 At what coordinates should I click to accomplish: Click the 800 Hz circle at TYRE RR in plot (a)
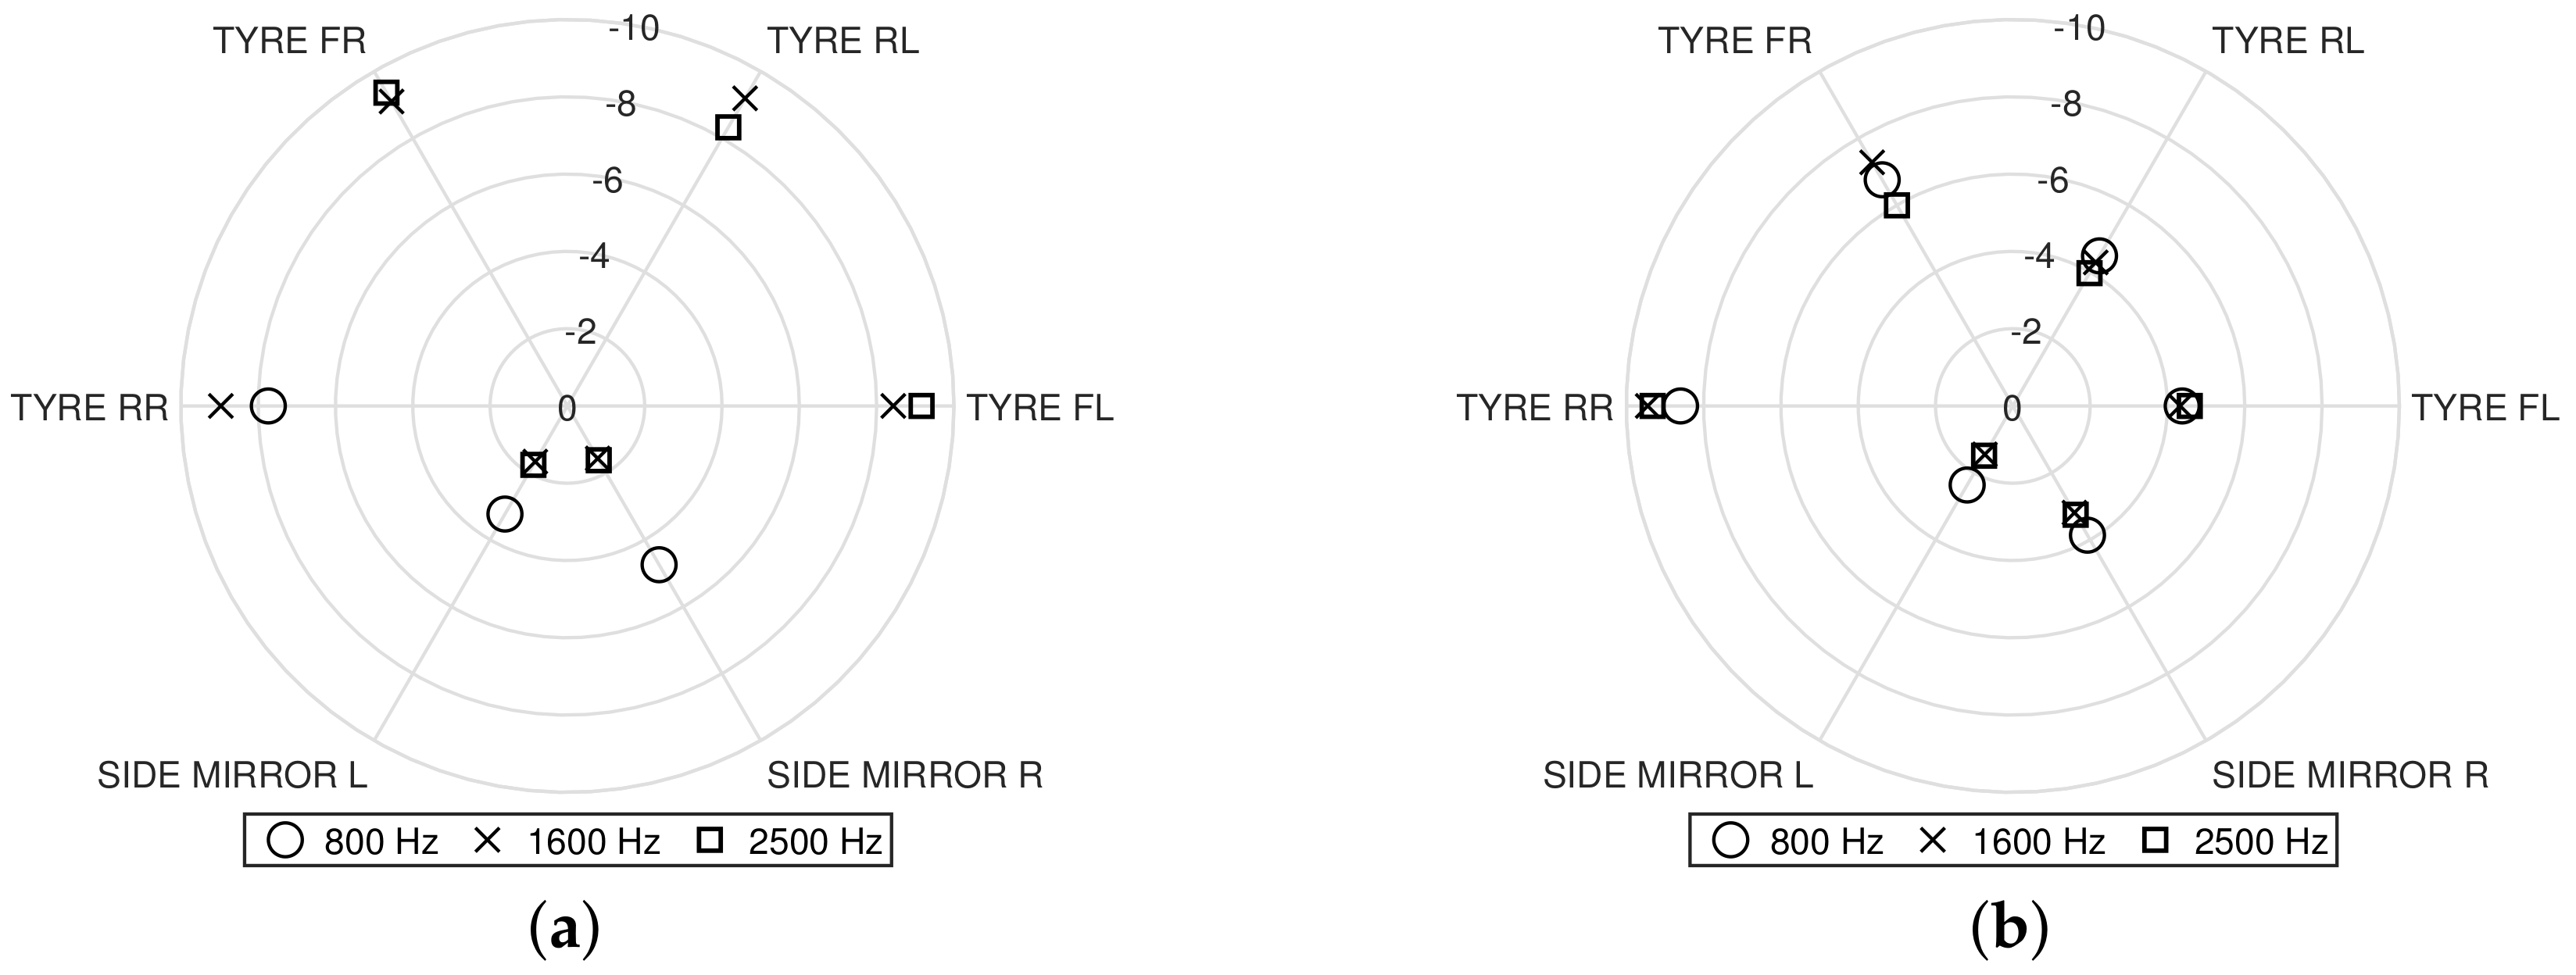[268, 406]
